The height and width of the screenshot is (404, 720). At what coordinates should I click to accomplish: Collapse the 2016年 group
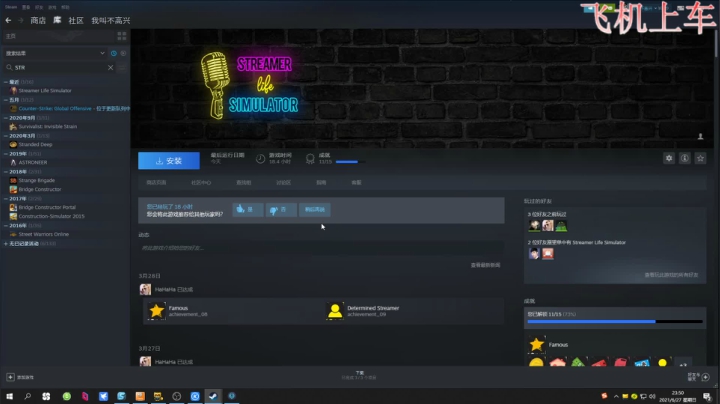(x=6, y=225)
